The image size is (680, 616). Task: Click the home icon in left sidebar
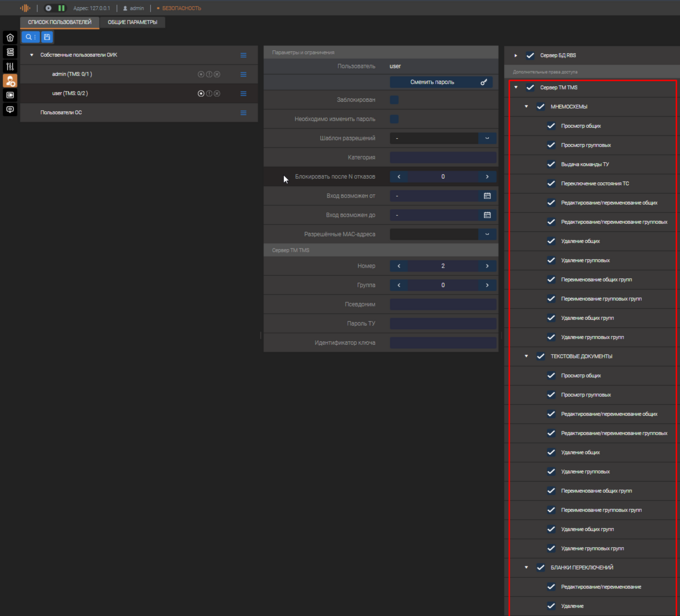point(10,38)
